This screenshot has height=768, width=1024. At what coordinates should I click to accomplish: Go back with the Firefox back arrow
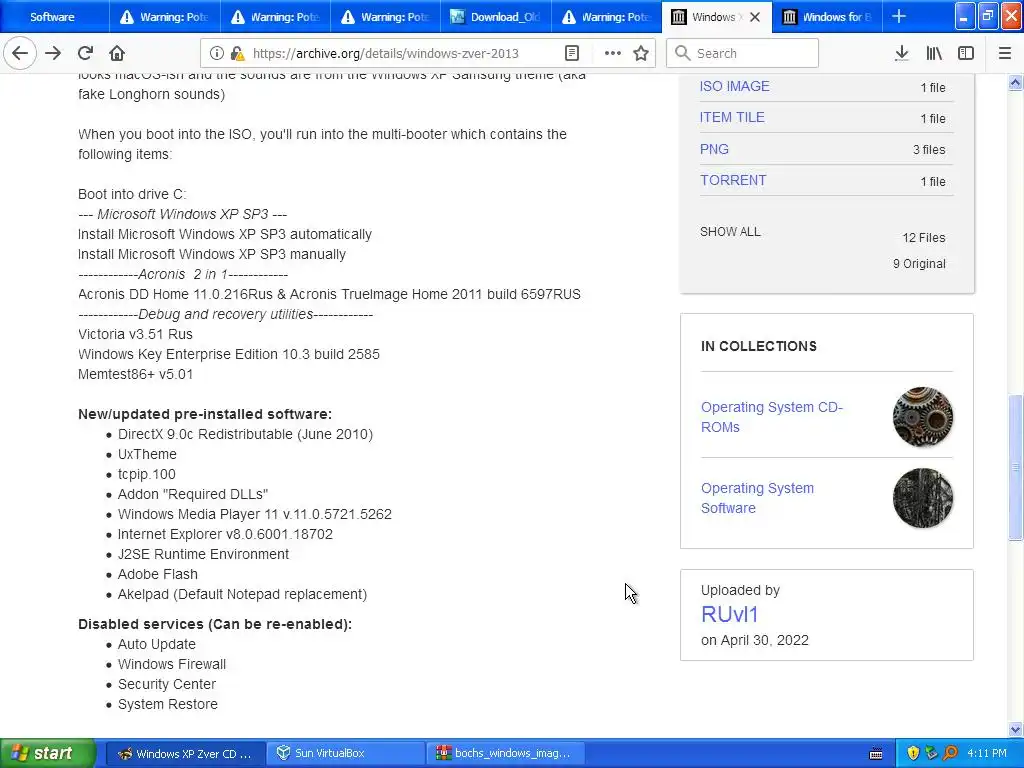point(20,53)
